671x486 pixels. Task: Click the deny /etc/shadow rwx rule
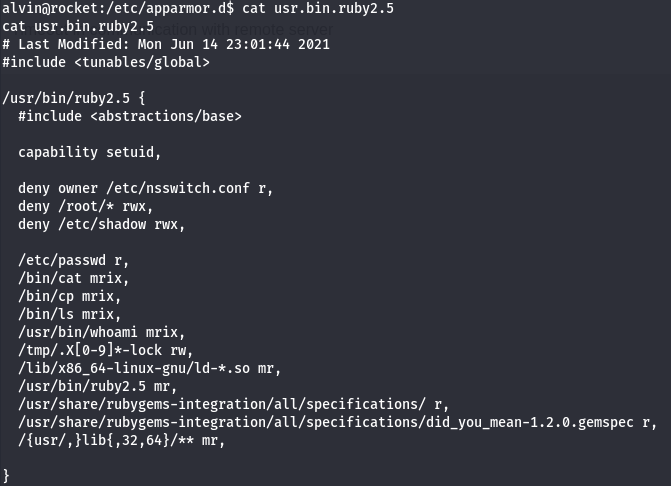(102, 224)
